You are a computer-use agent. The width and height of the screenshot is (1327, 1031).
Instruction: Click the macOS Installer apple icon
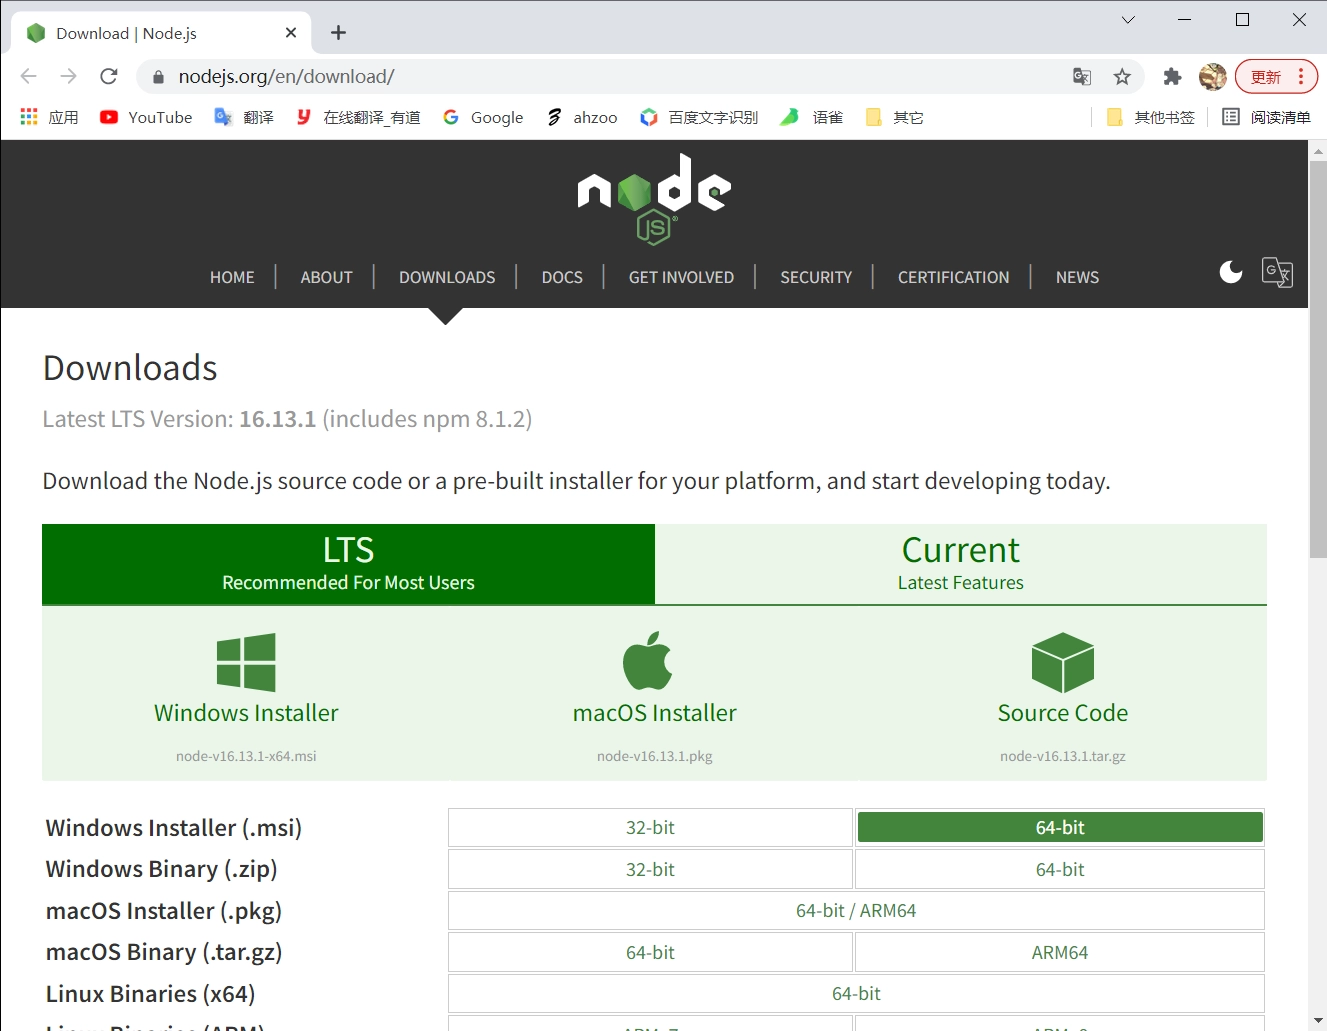(x=648, y=661)
